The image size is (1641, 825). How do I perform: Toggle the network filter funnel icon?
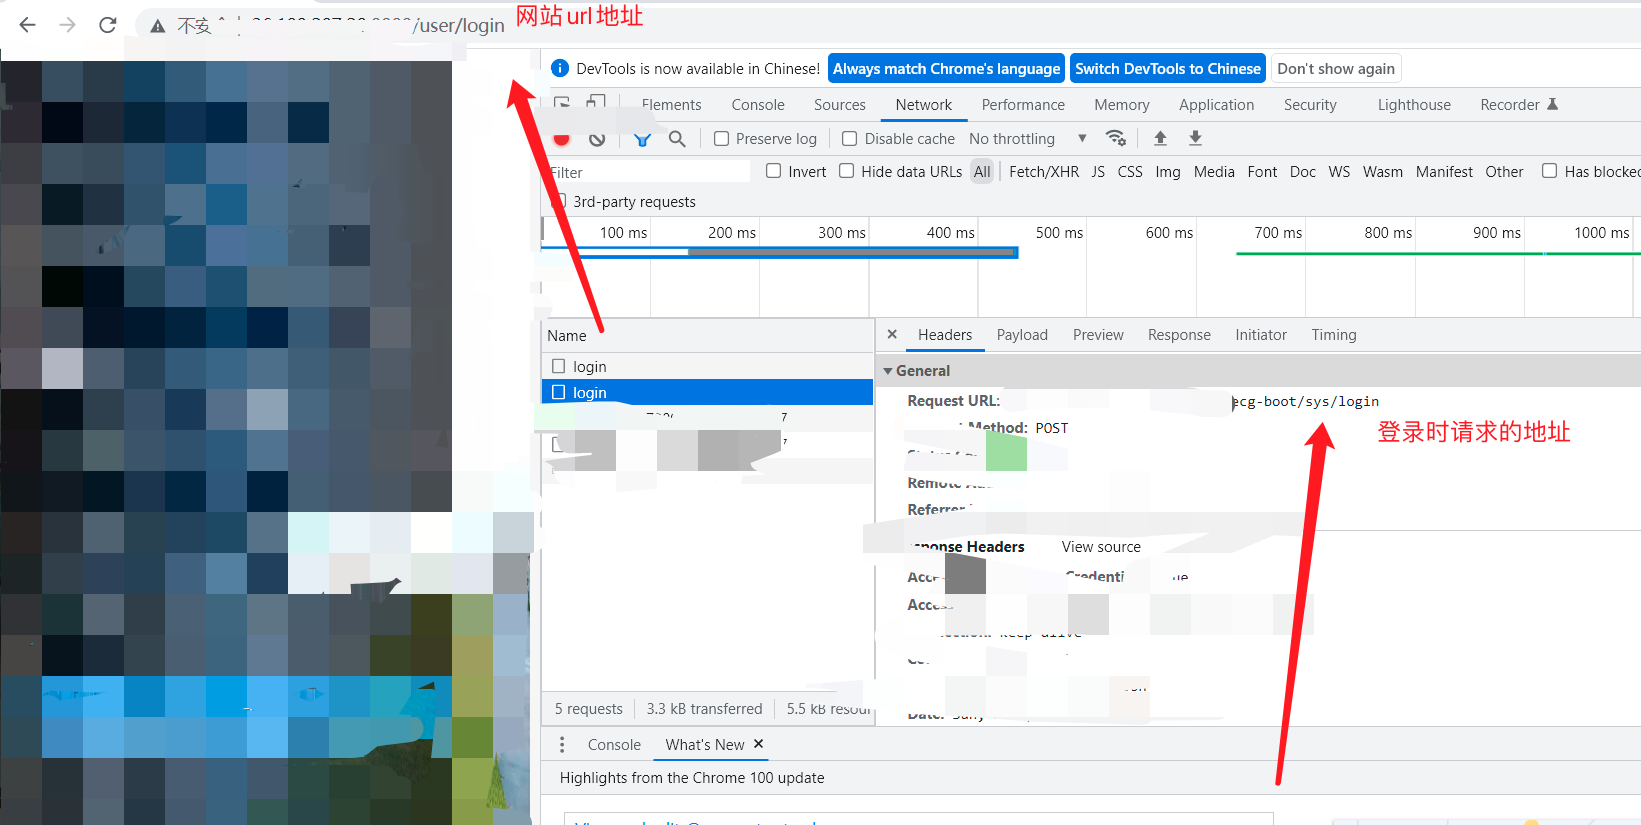642,139
